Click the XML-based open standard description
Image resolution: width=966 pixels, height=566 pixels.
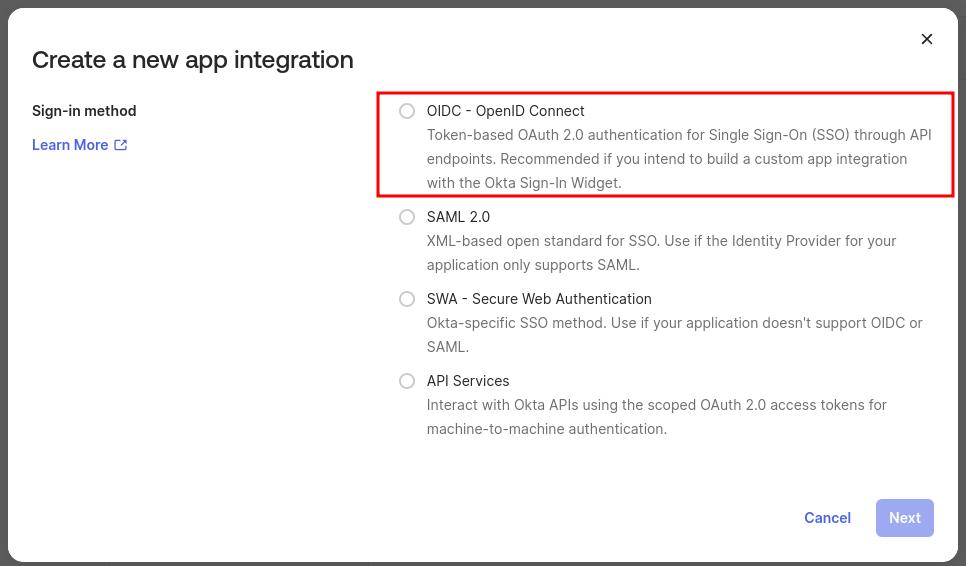click(661, 253)
